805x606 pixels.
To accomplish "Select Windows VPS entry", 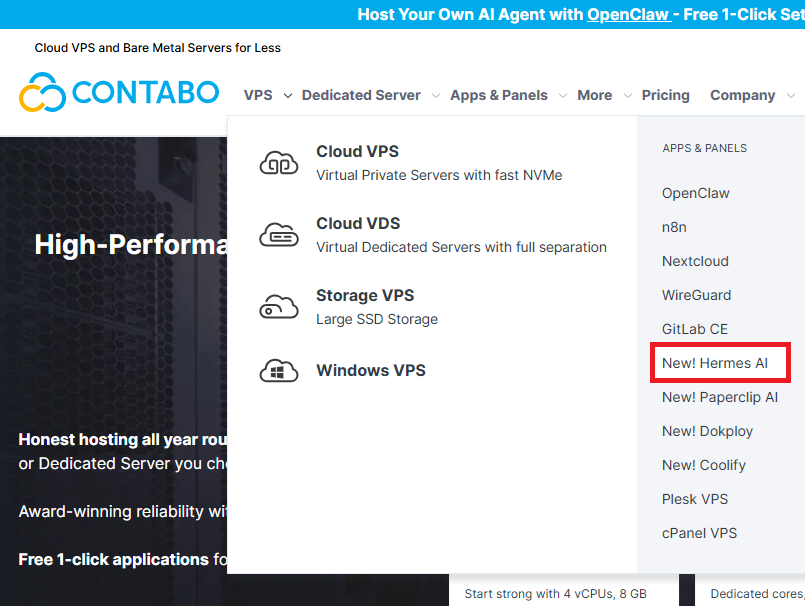I will click(371, 370).
